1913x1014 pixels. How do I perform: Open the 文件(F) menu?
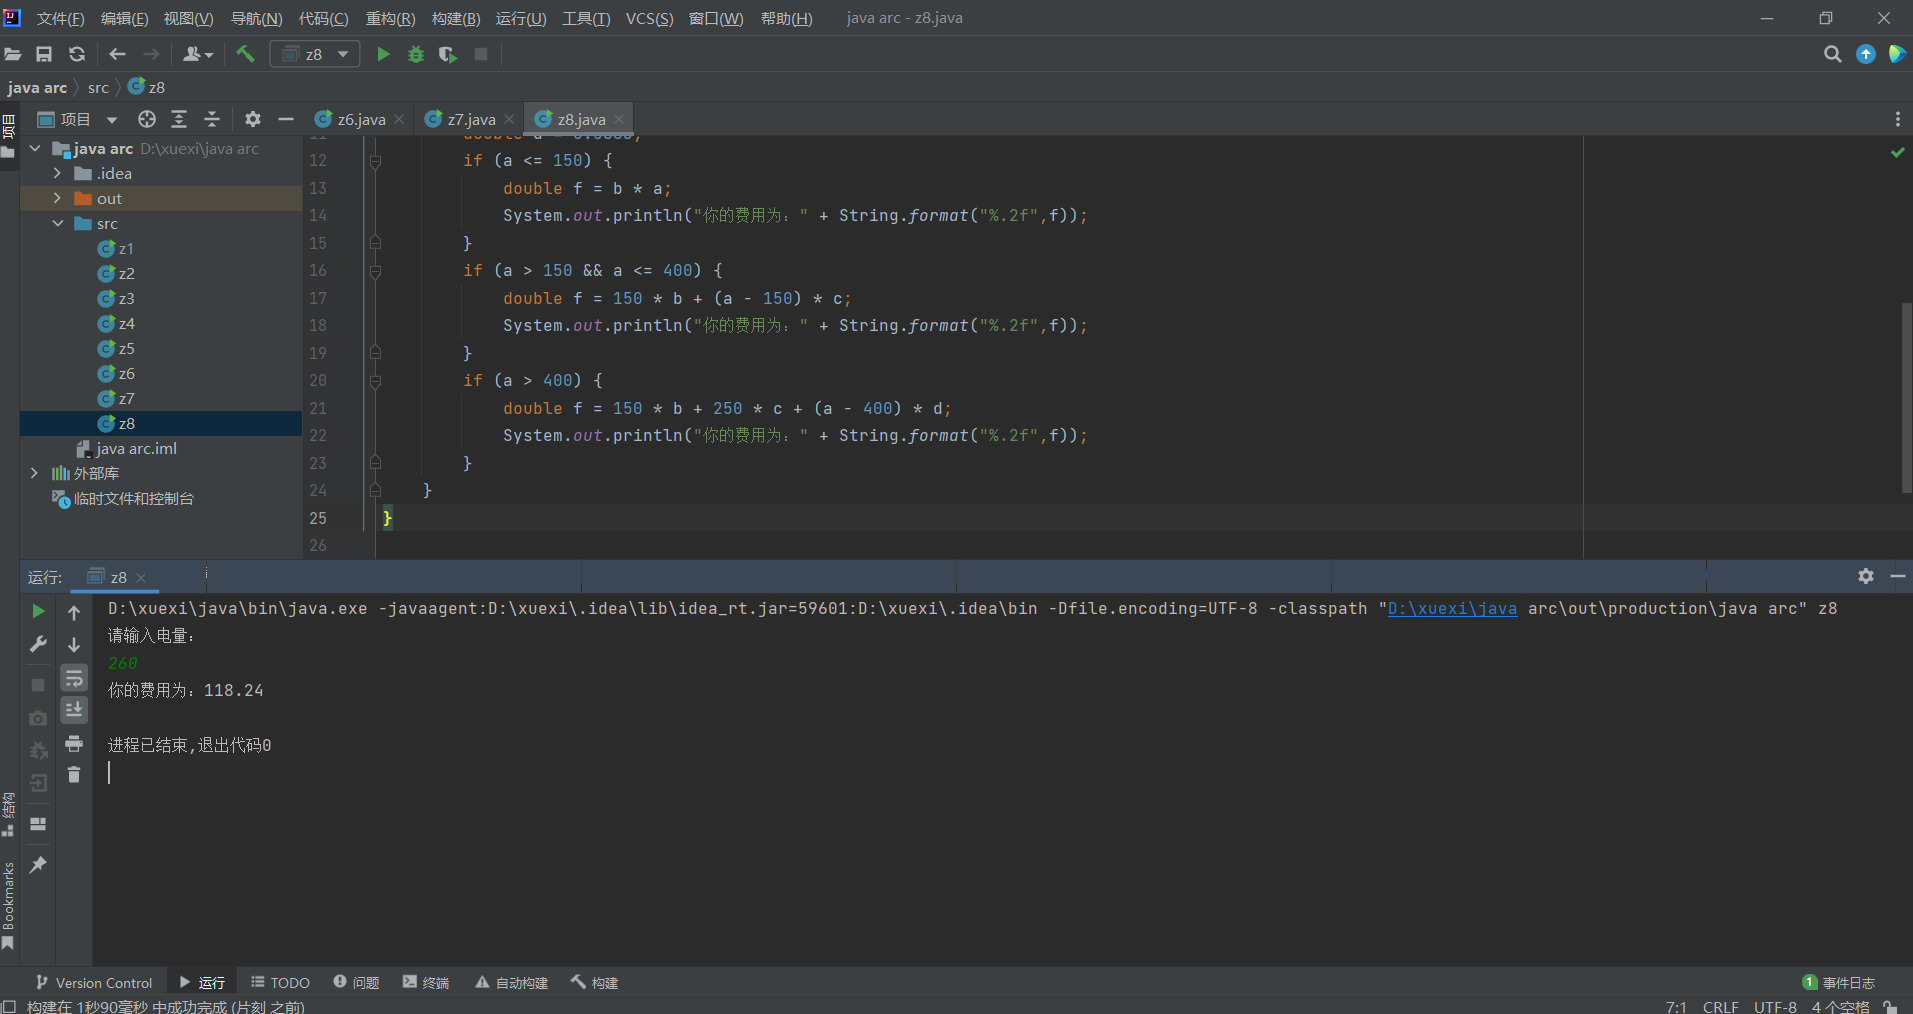(60, 19)
